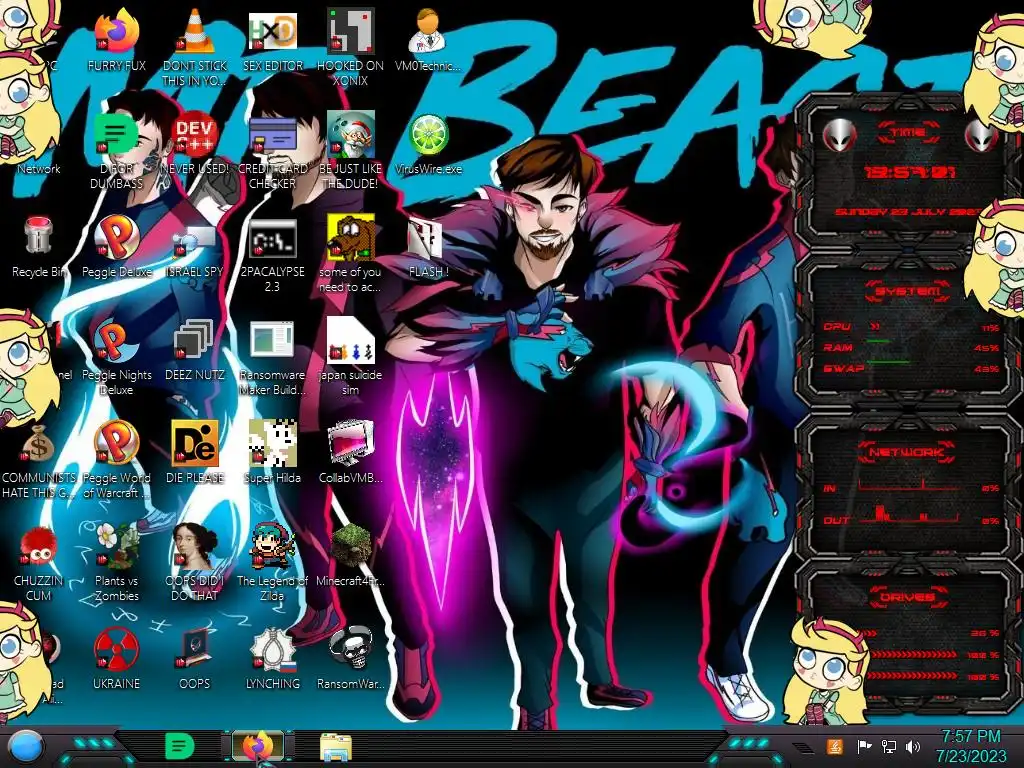Open the money bag COMMUNISTS HATE THIS icon
The image size is (1024, 768).
38,444
